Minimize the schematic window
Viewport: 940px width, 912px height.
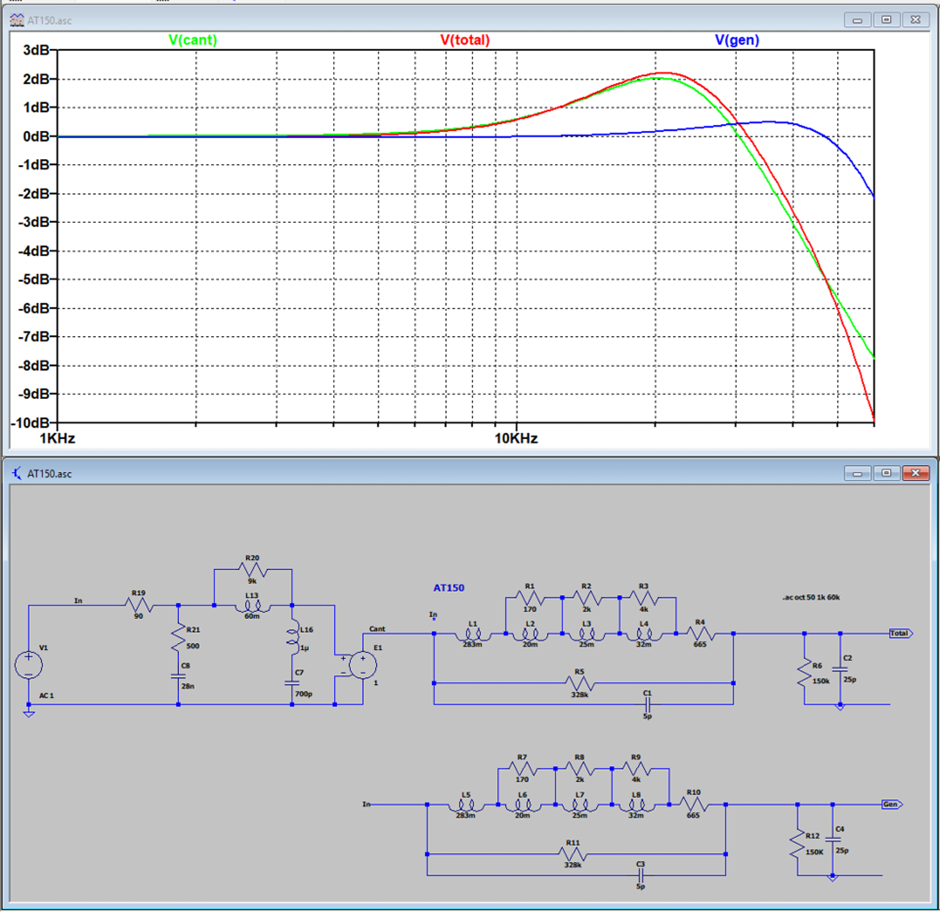857,473
